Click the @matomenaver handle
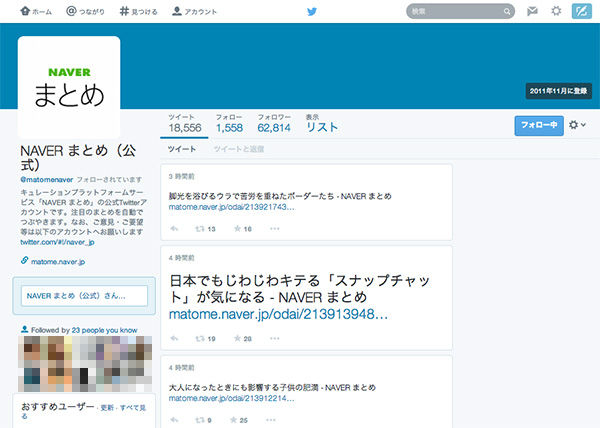 coord(47,179)
